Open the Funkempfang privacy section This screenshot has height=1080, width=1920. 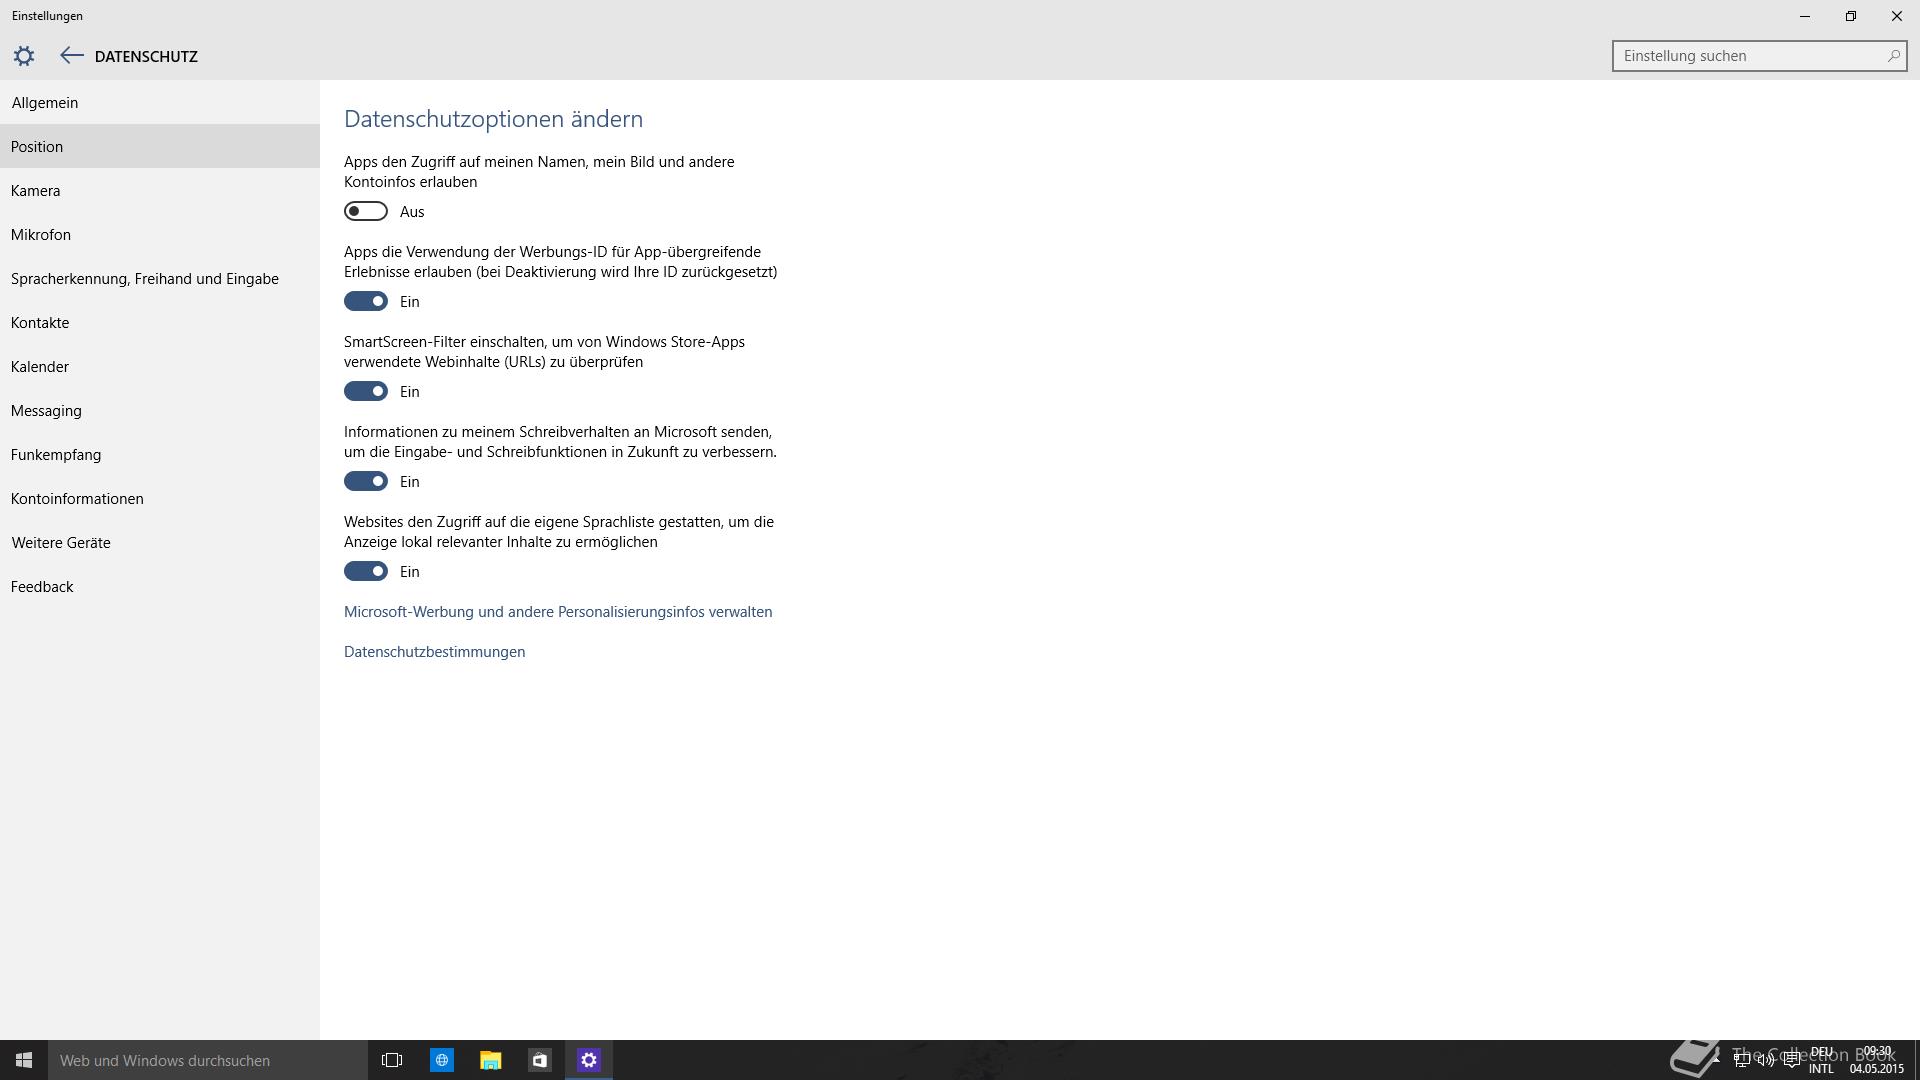(x=160, y=454)
